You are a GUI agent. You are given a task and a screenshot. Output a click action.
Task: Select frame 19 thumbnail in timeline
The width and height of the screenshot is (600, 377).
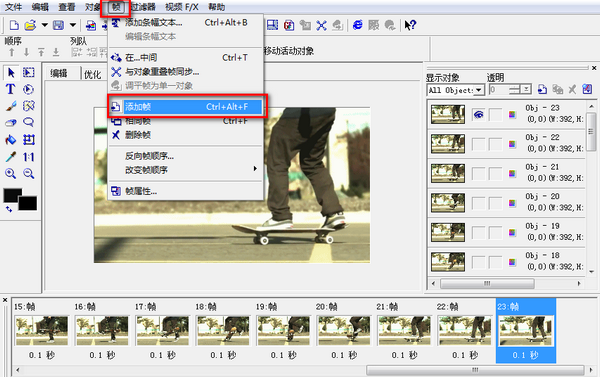tap(283, 331)
